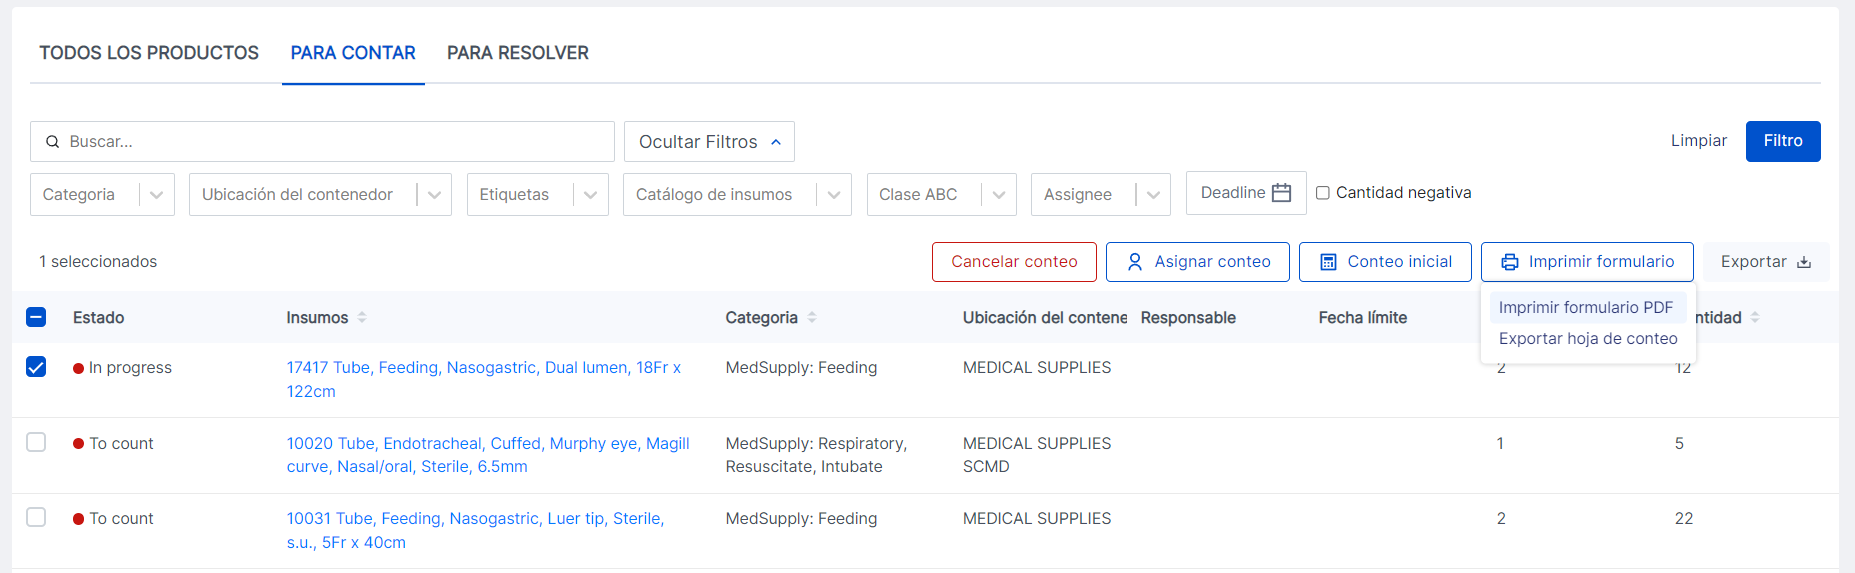Open the Deadline calendar picker
This screenshot has height=573, width=1855.
pyautogui.click(x=1281, y=193)
